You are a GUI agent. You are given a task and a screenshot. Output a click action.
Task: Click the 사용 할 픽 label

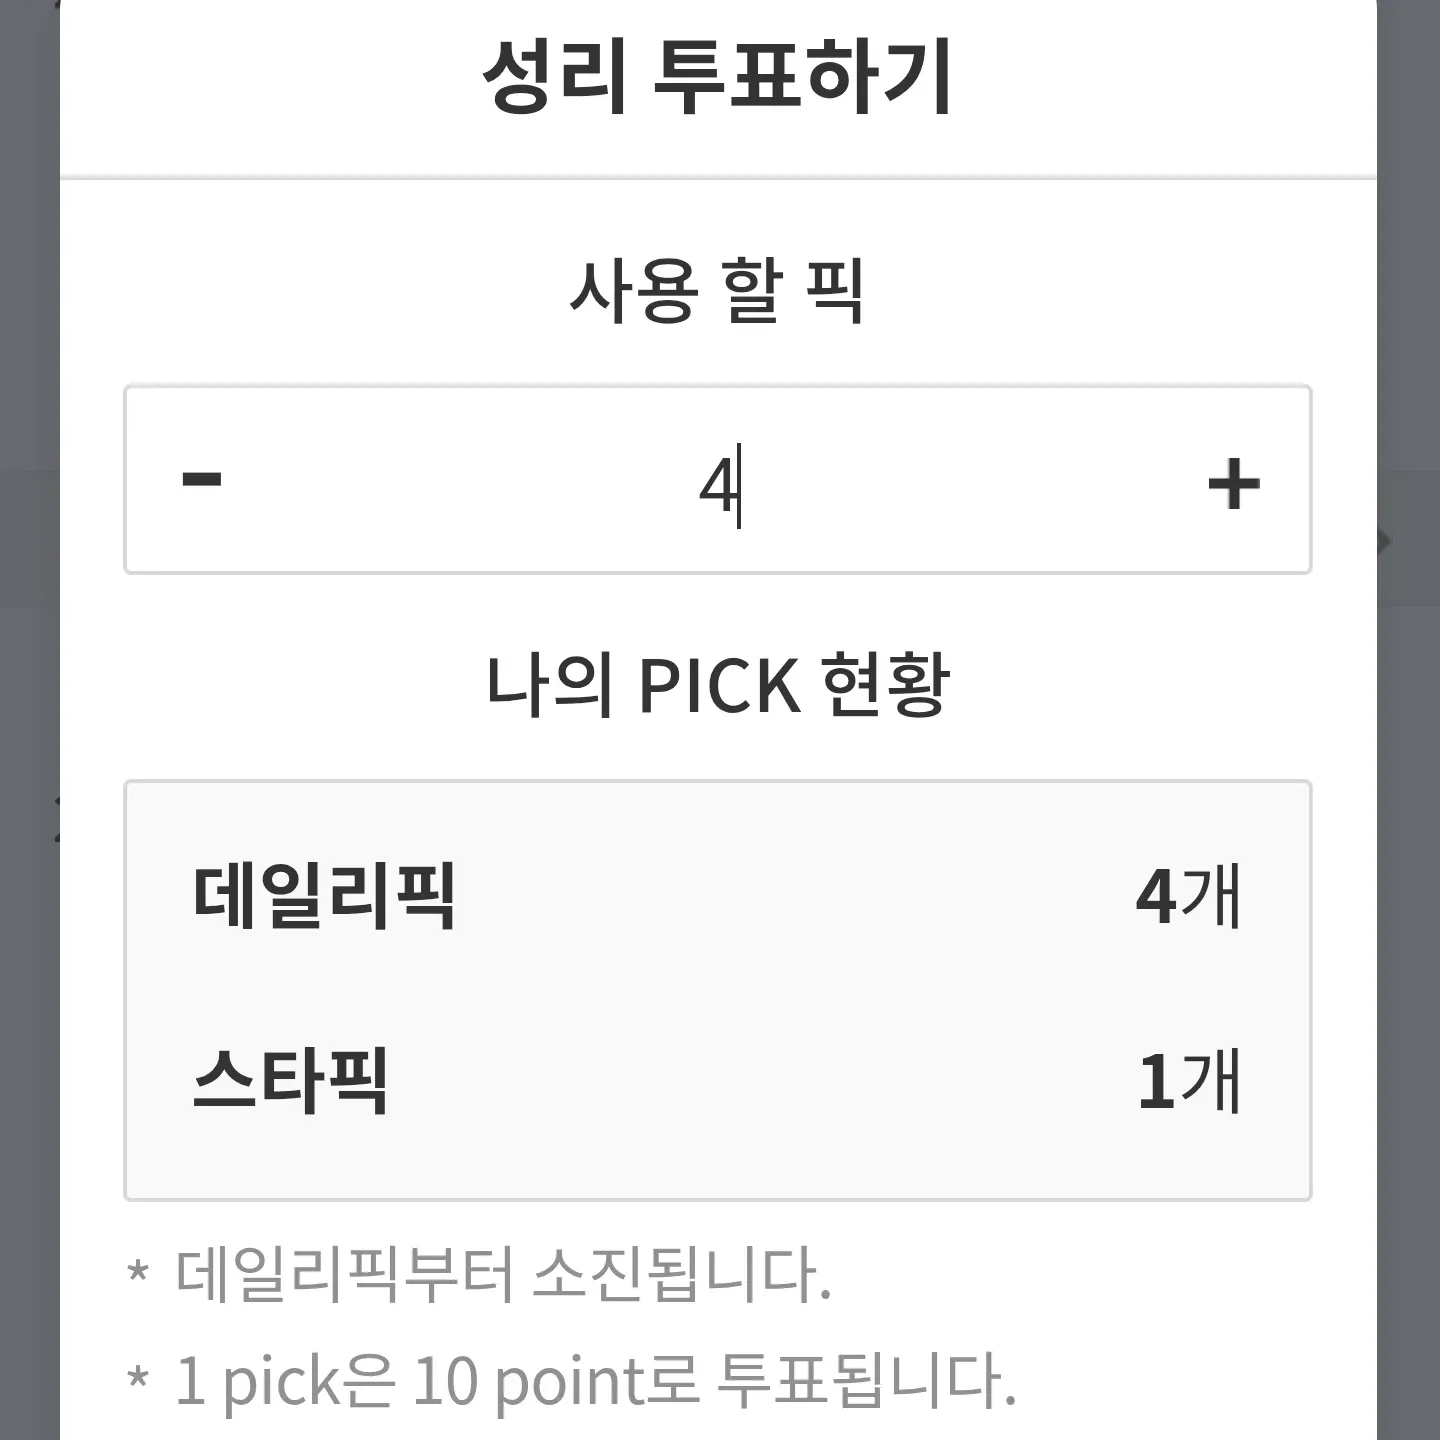pyautogui.click(x=717, y=290)
